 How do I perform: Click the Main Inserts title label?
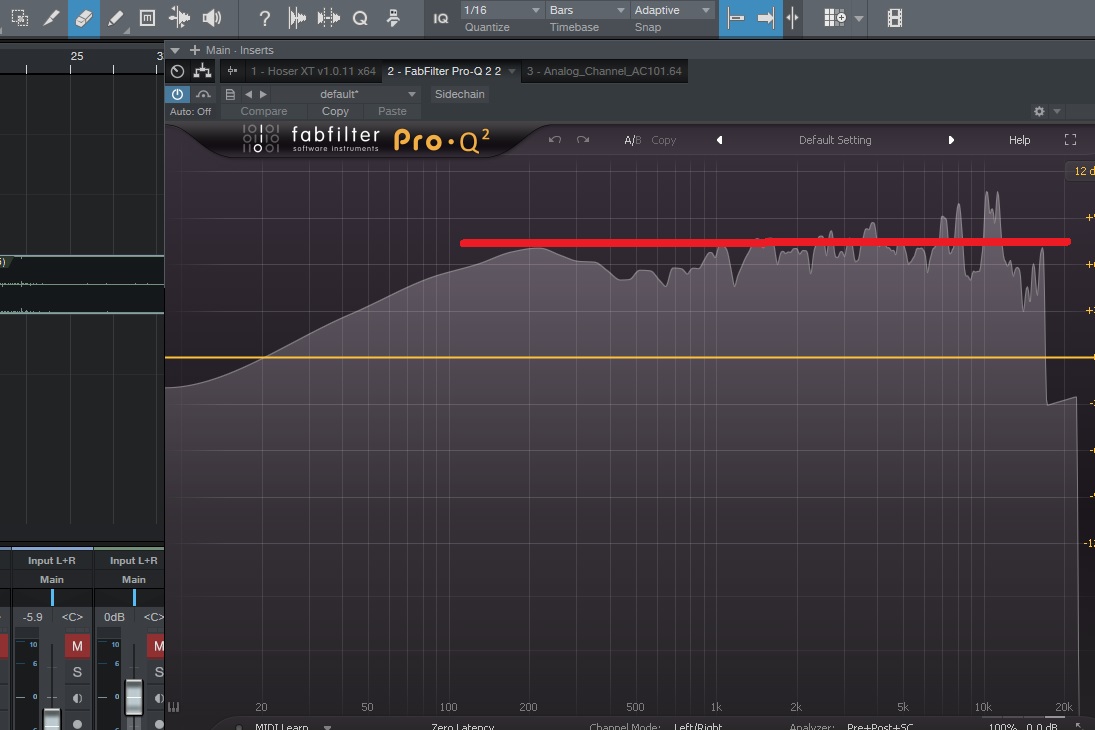240,50
